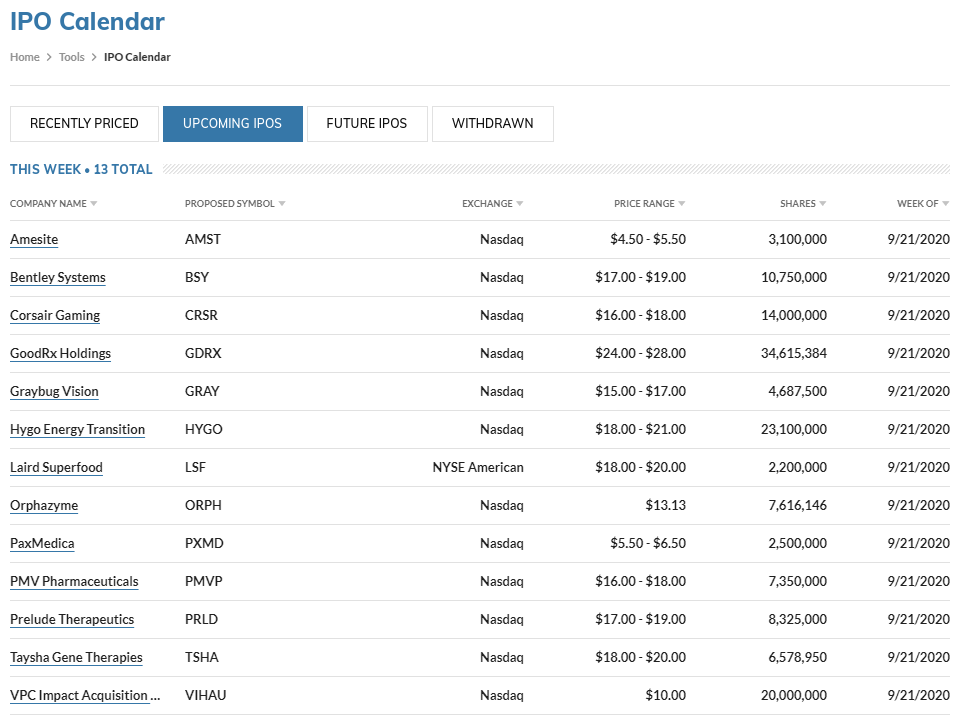Viewport: 960px width, 721px height.
Task: Open the Hygo Energy Transition link
Action: (78, 429)
